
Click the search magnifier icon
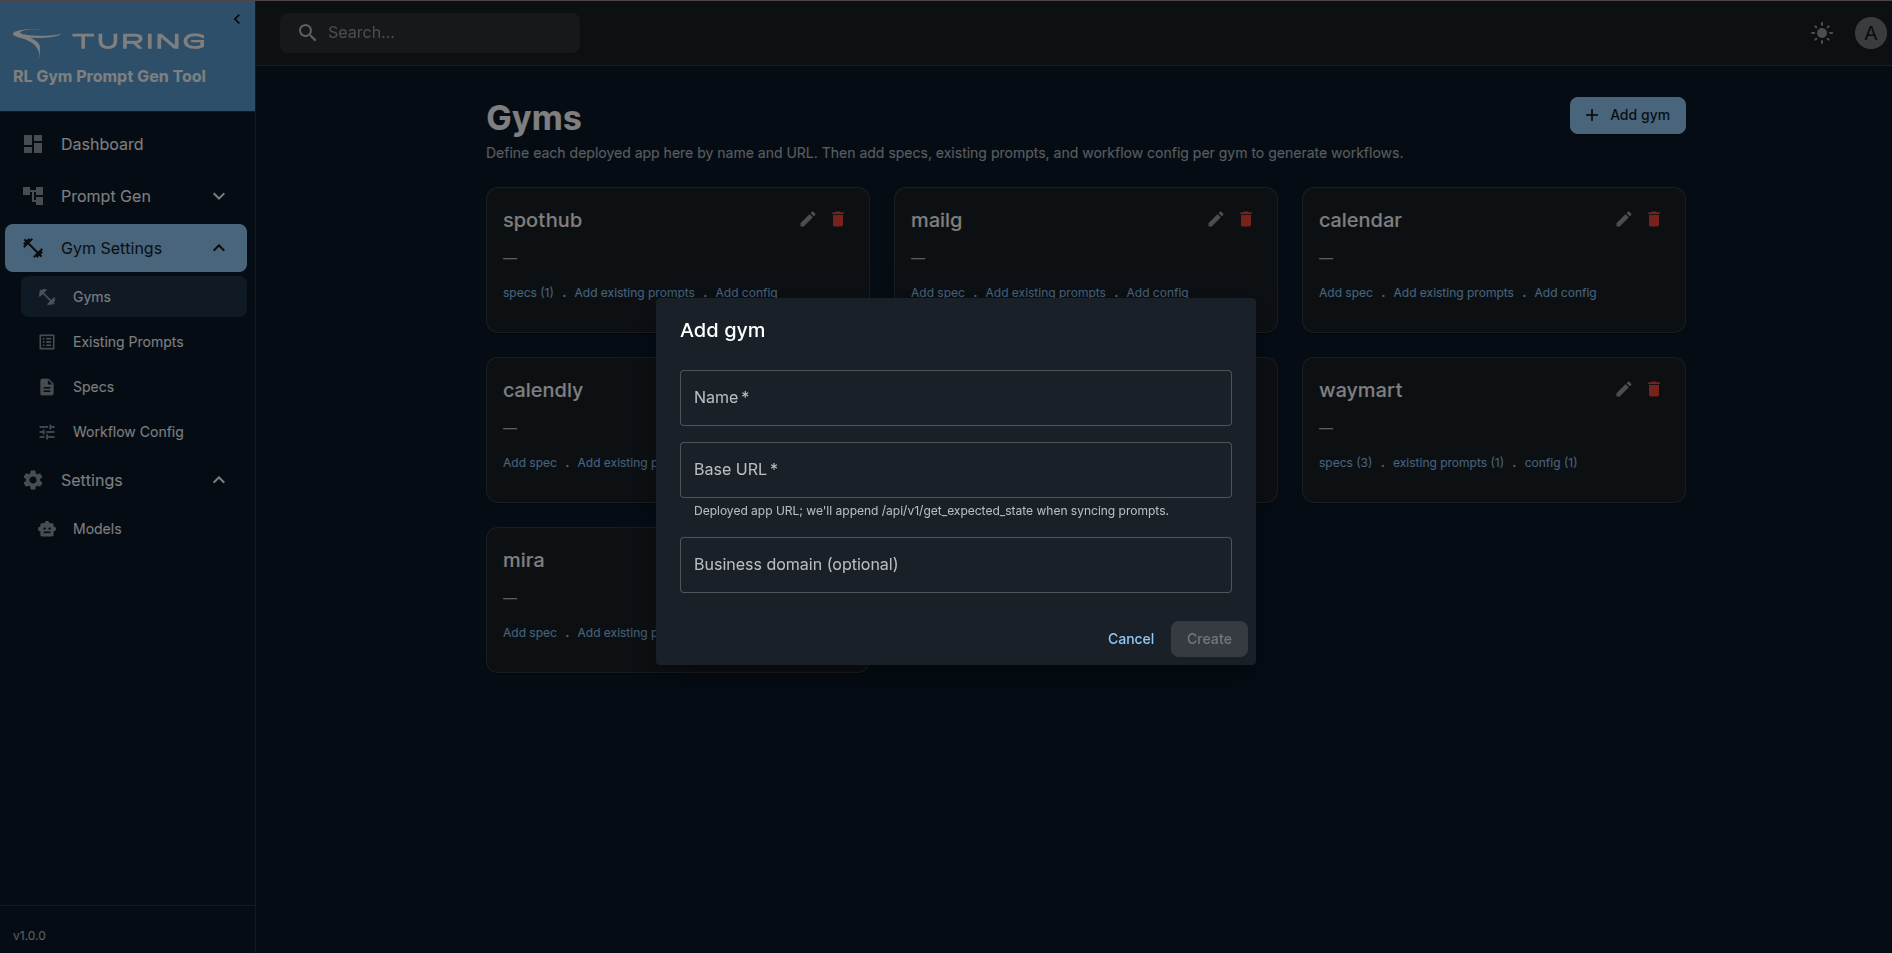pos(307,32)
